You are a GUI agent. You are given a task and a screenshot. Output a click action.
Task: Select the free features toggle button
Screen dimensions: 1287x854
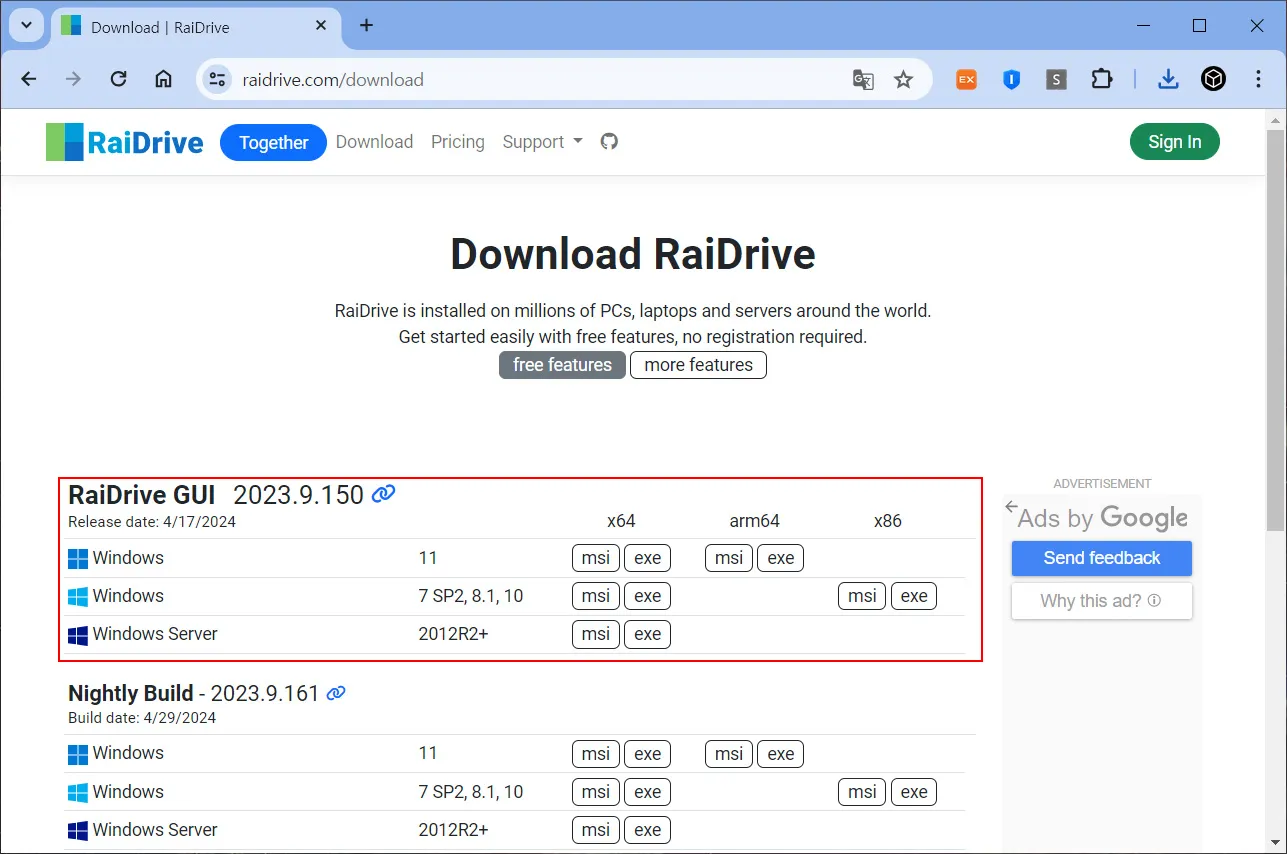pyautogui.click(x=562, y=365)
